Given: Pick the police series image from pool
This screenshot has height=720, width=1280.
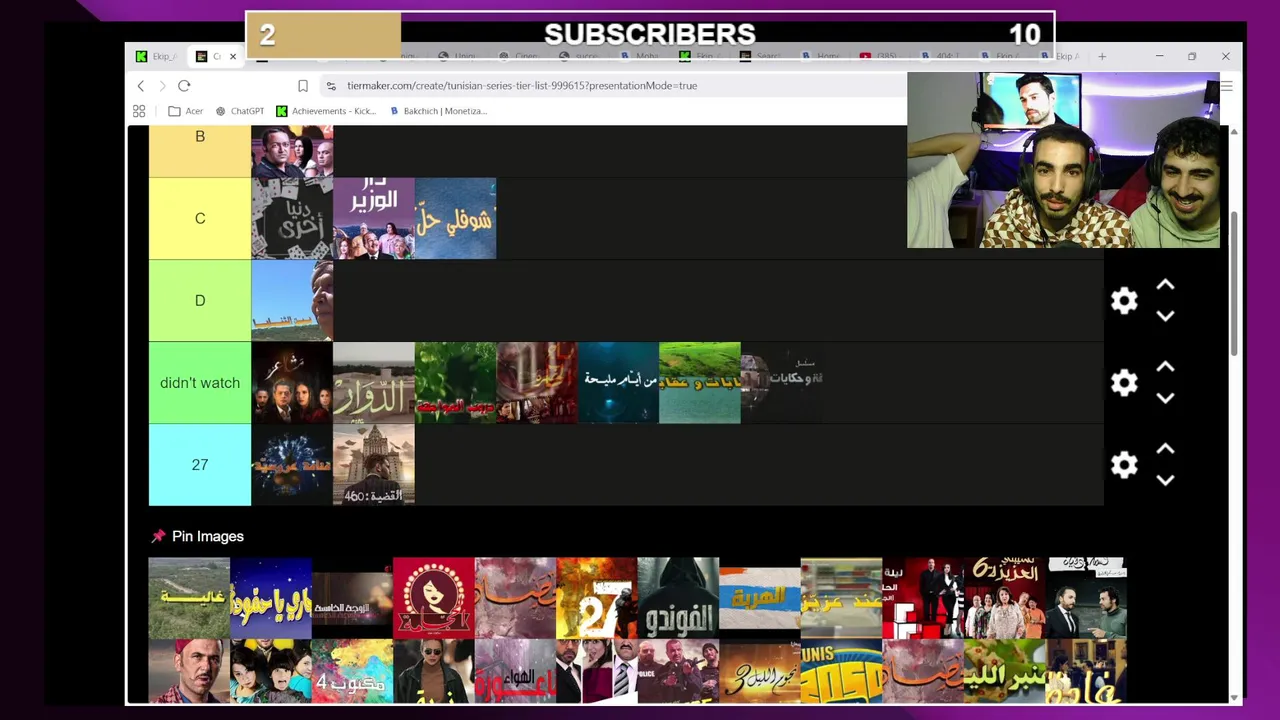Looking at the screenshot, I should point(678,672).
